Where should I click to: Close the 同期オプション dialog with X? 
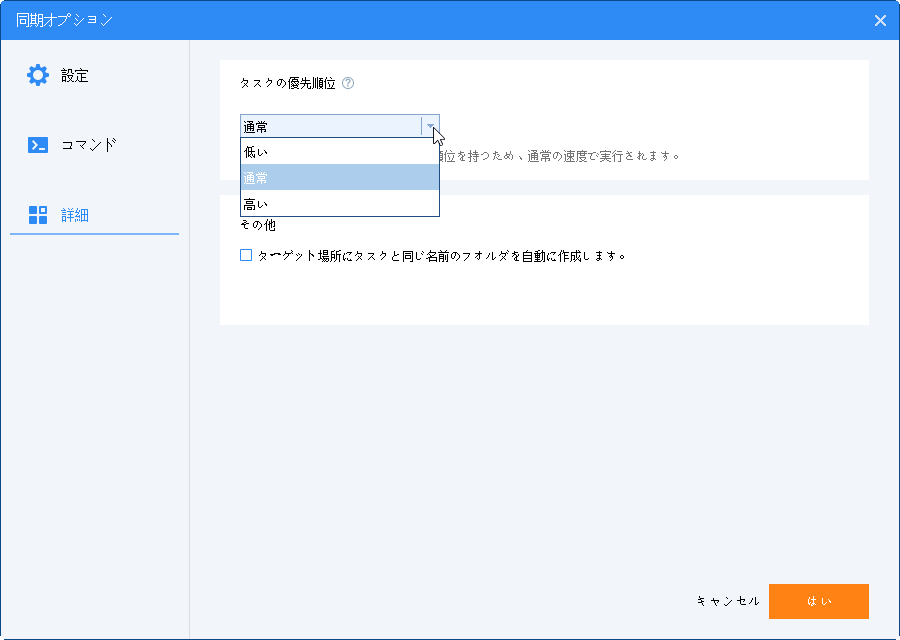880,20
